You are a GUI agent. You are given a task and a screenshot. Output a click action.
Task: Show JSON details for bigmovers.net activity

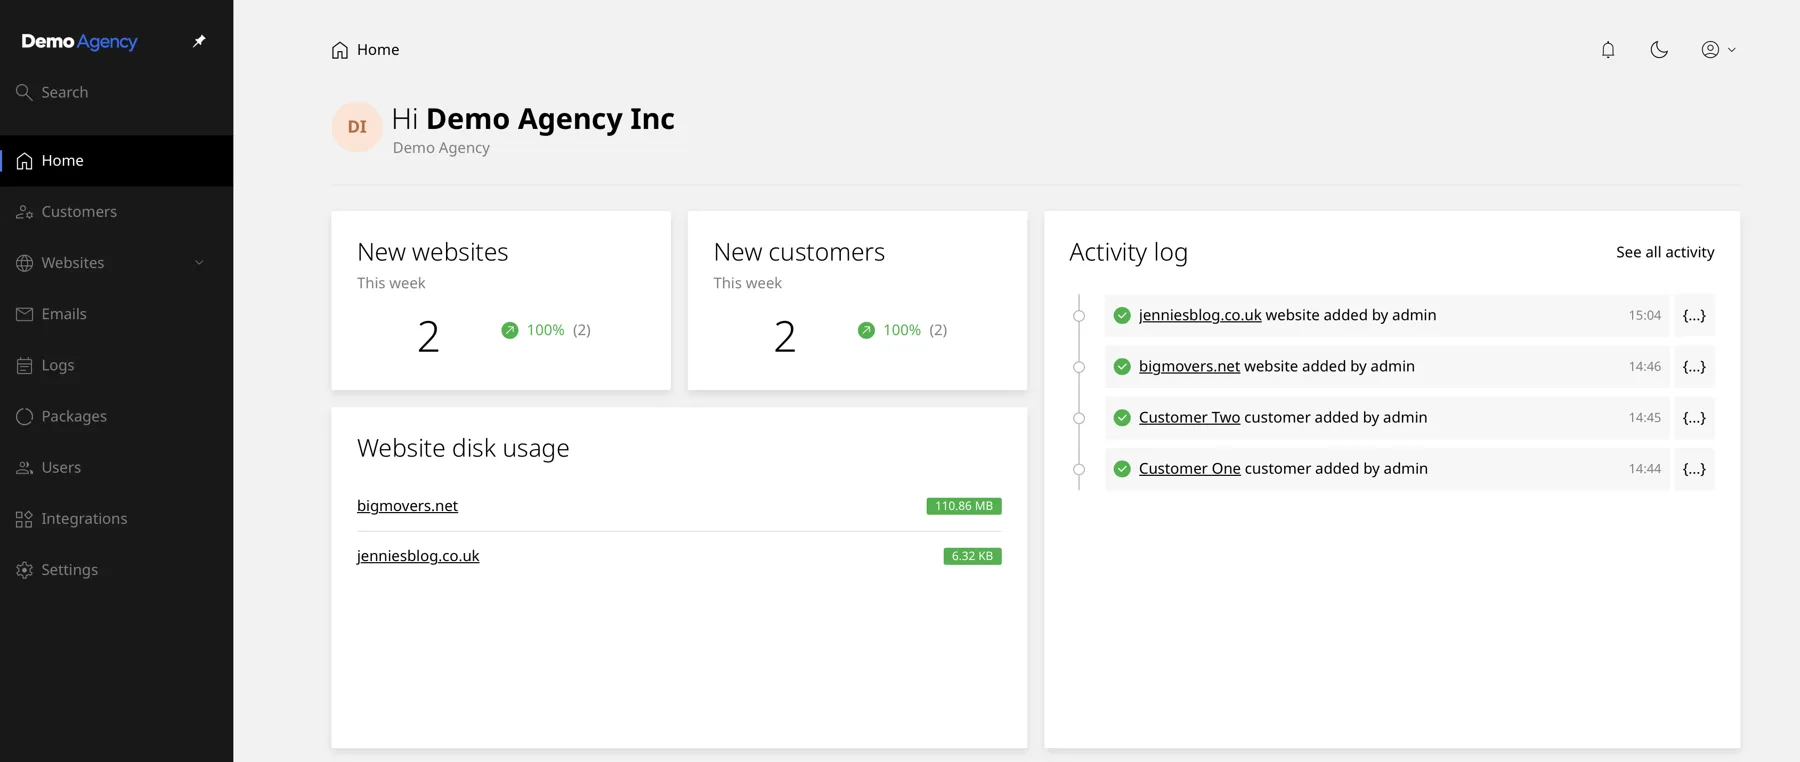coord(1694,366)
